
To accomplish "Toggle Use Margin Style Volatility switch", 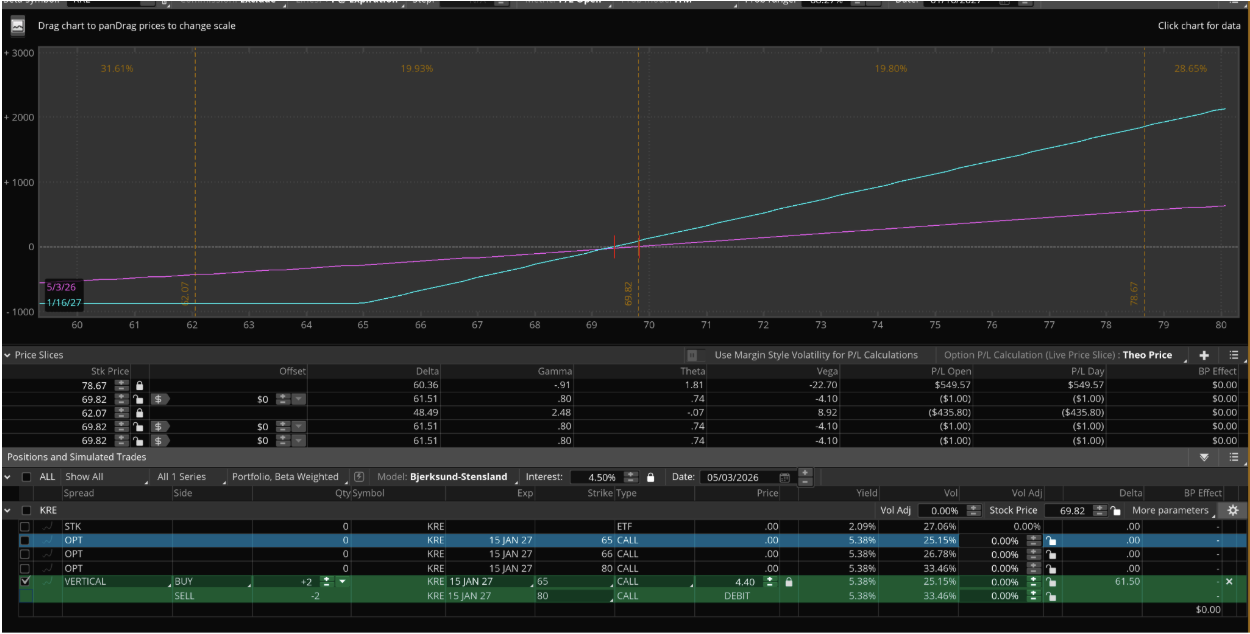I will (692, 355).
